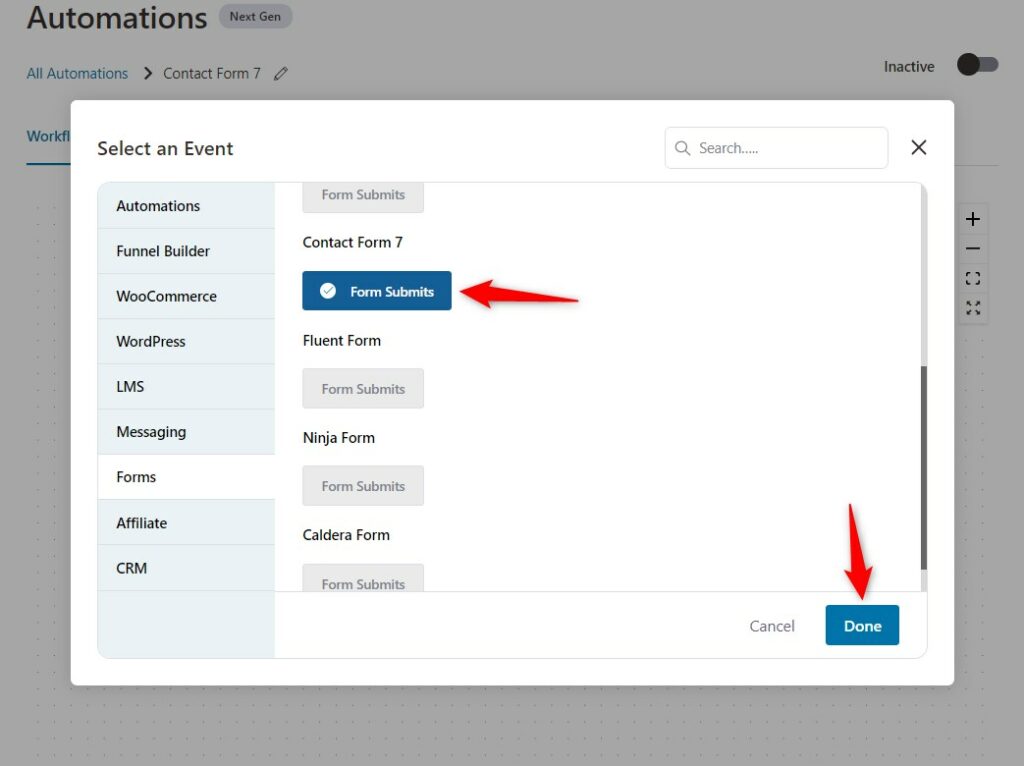1024x766 pixels.
Task: Edit automation name with pencil icon
Action: [281, 74]
